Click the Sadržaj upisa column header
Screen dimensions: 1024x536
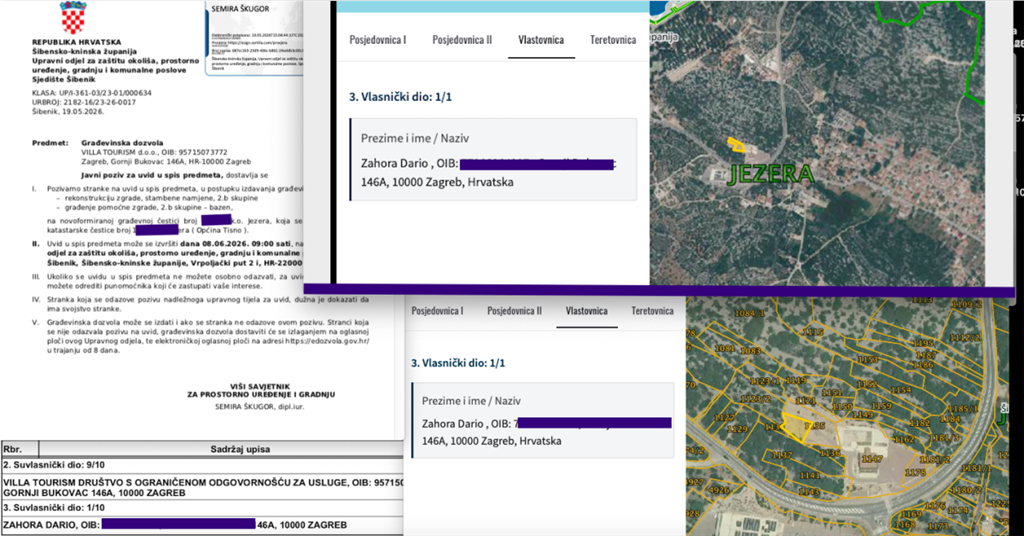[x=240, y=449]
